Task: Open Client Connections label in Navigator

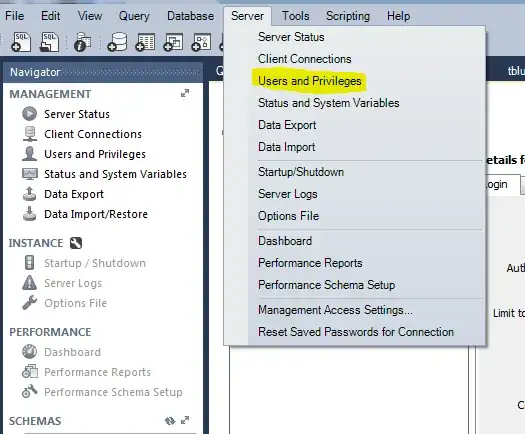Action: coord(93,134)
